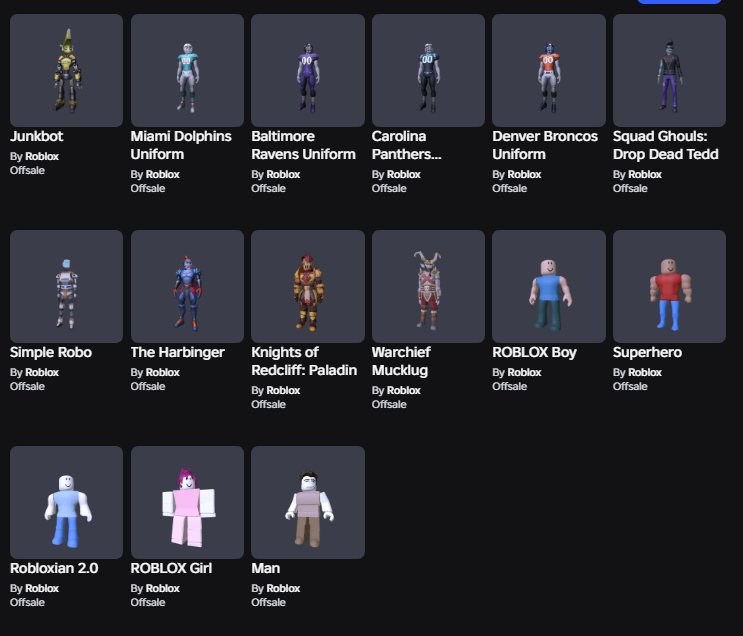Click Roblox creator link under Warchief Mucklug
This screenshot has width=743, height=636.
tap(404, 391)
